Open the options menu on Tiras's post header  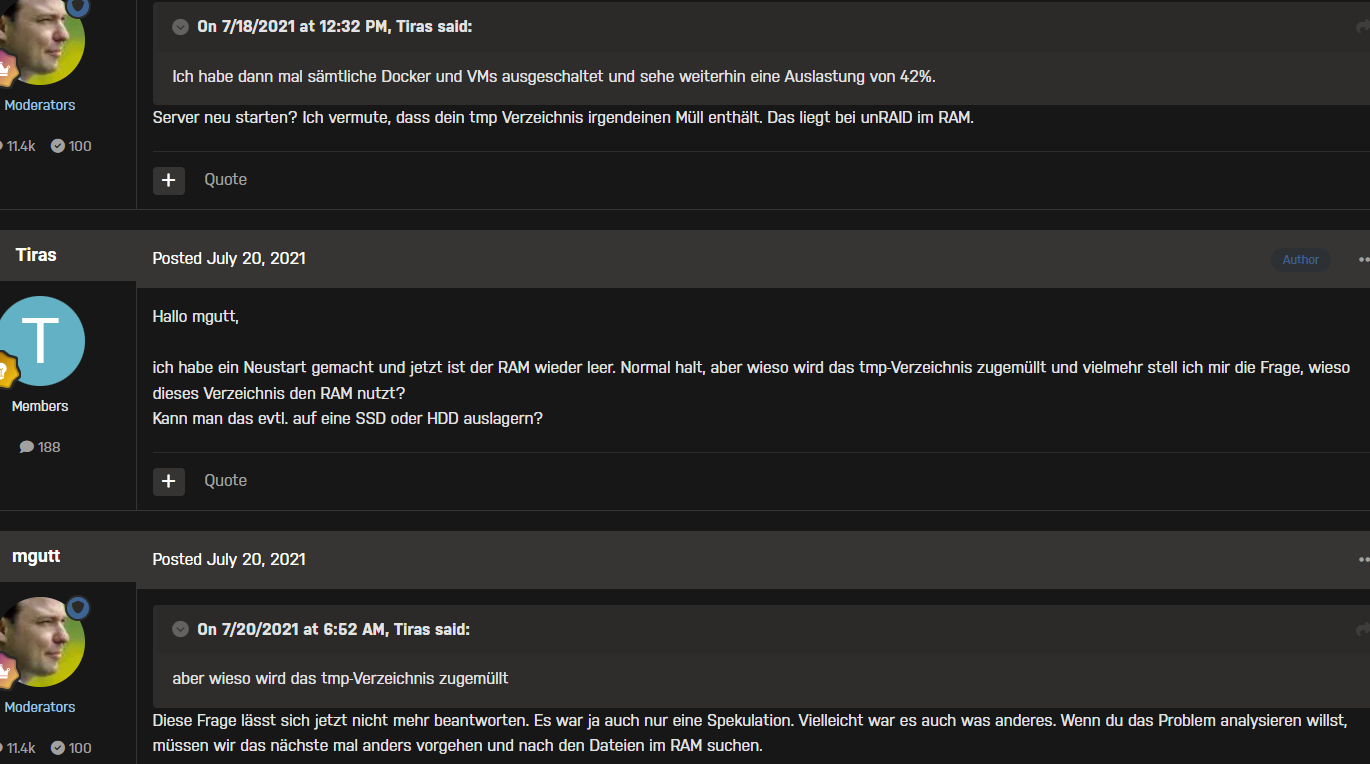[x=1363, y=260]
